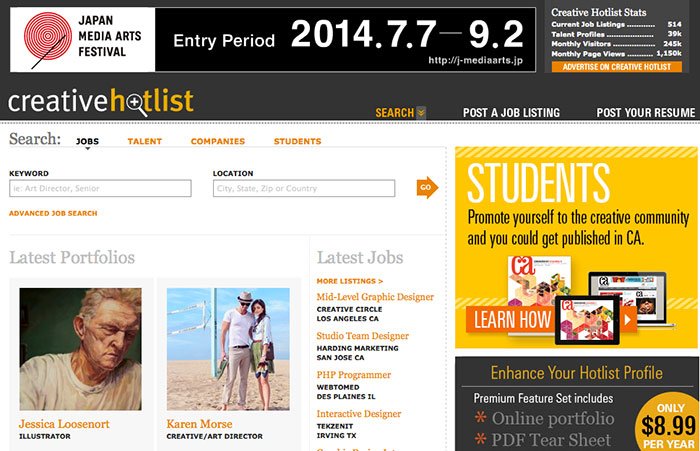Open Karen Morse portfolio beach photo thumbnail
700x451 pixels.
(228, 349)
